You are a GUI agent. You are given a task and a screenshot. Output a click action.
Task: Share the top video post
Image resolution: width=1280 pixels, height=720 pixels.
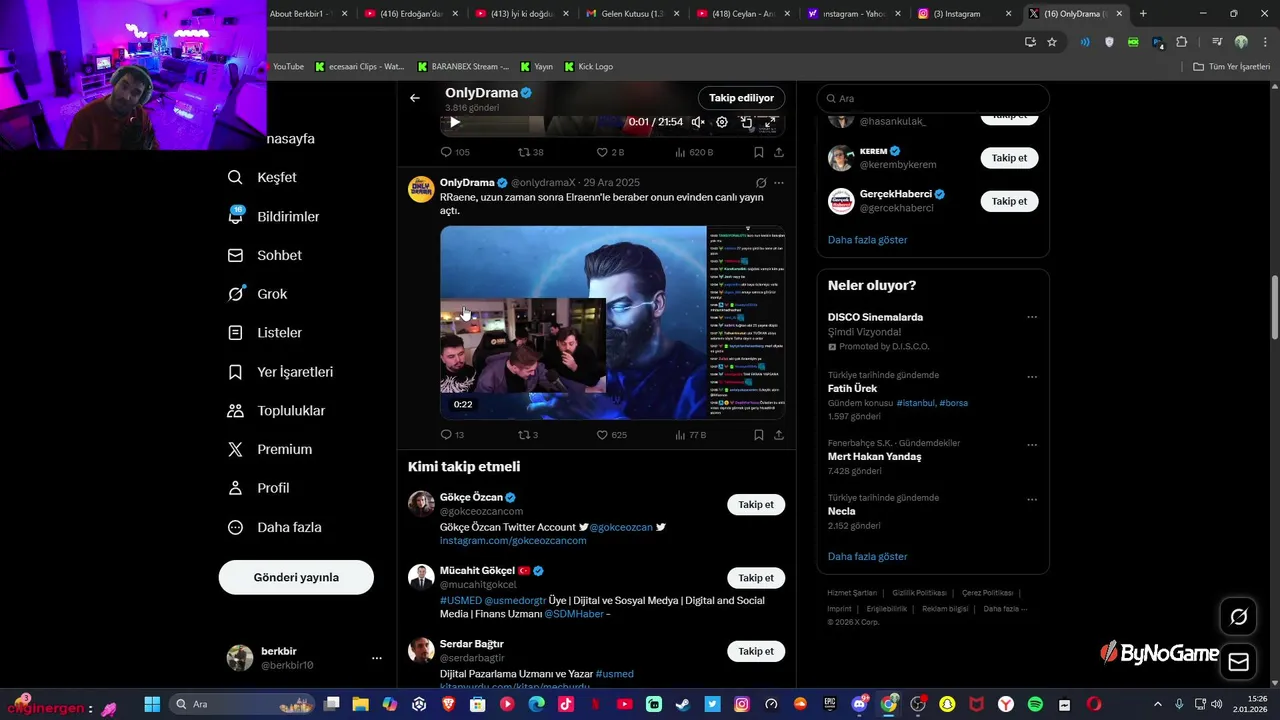pos(779,152)
